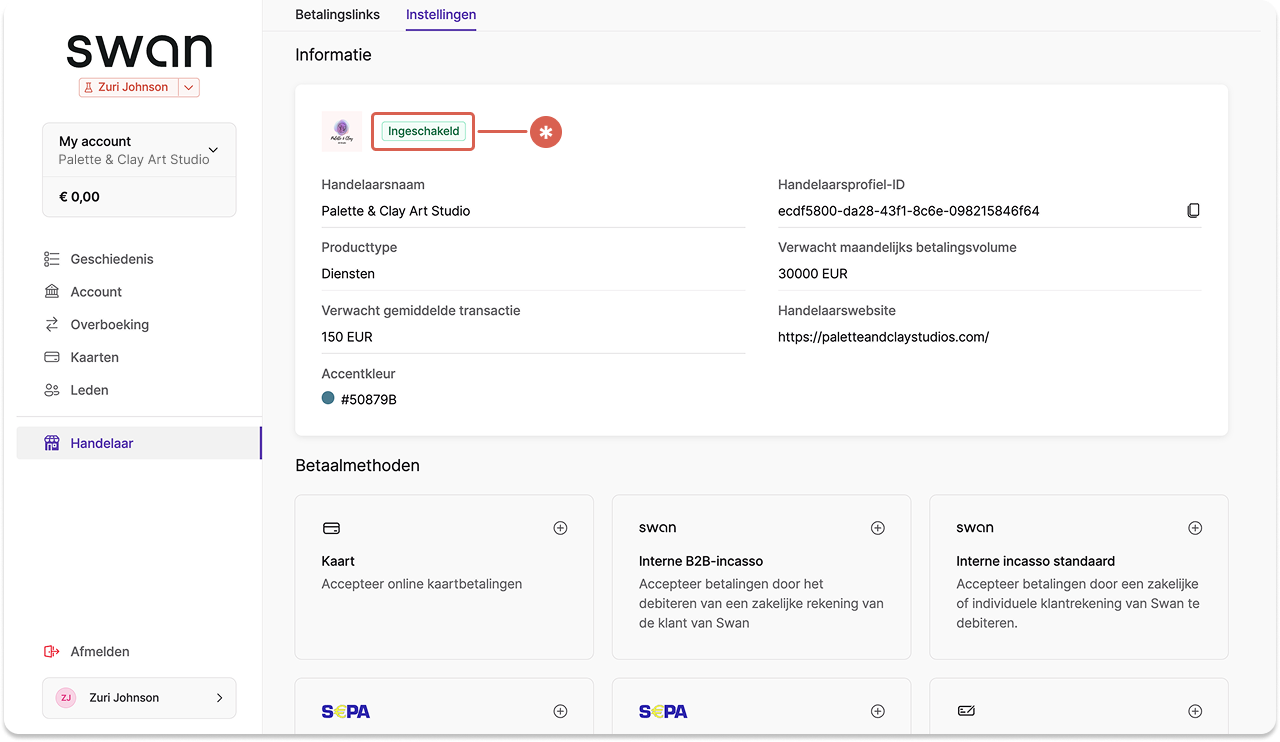This screenshot has width=1280, height=742.
Task: Open Zuri Johnson profile chevron at bottom
Action: click(x=219, y=698)
